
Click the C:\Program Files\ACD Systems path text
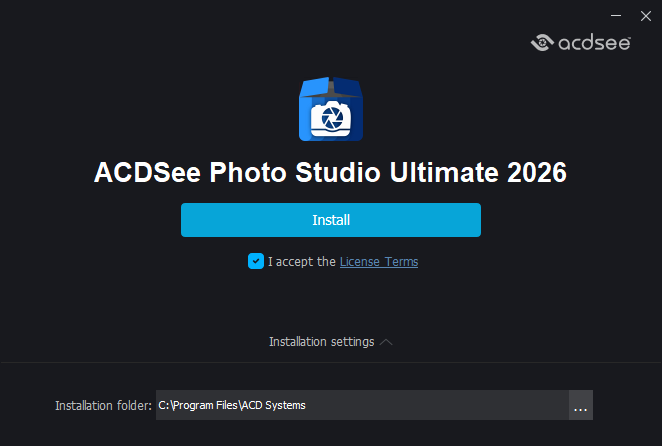point(232,405)
